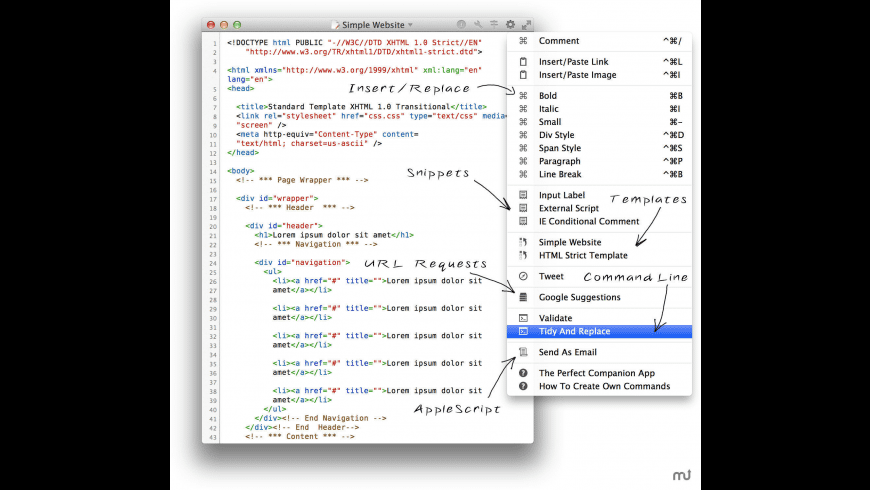
Task: Open the Simple Website template menu item
Action: (599, 242)
